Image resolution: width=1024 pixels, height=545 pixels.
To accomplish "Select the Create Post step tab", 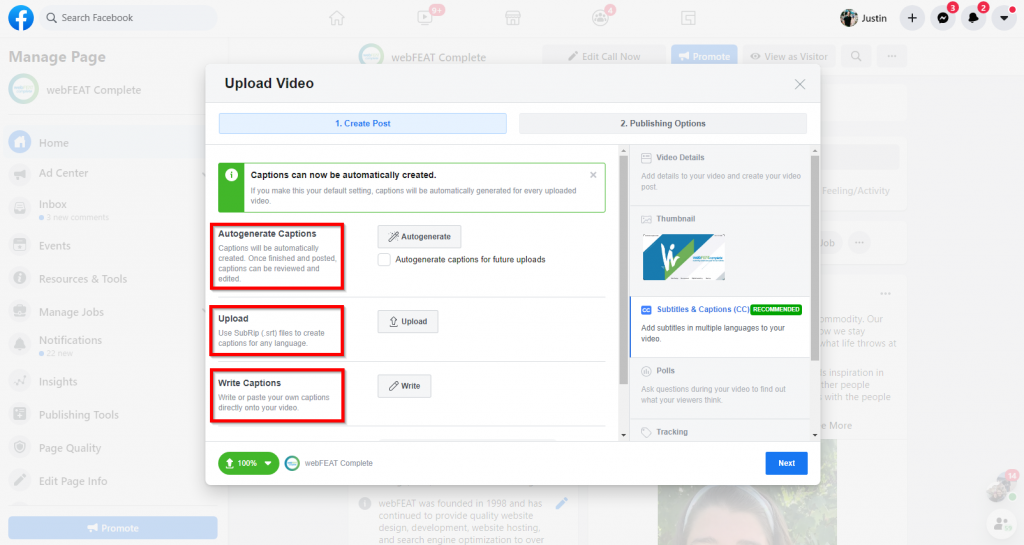I will pyautogui.click(x=362, y=124).
